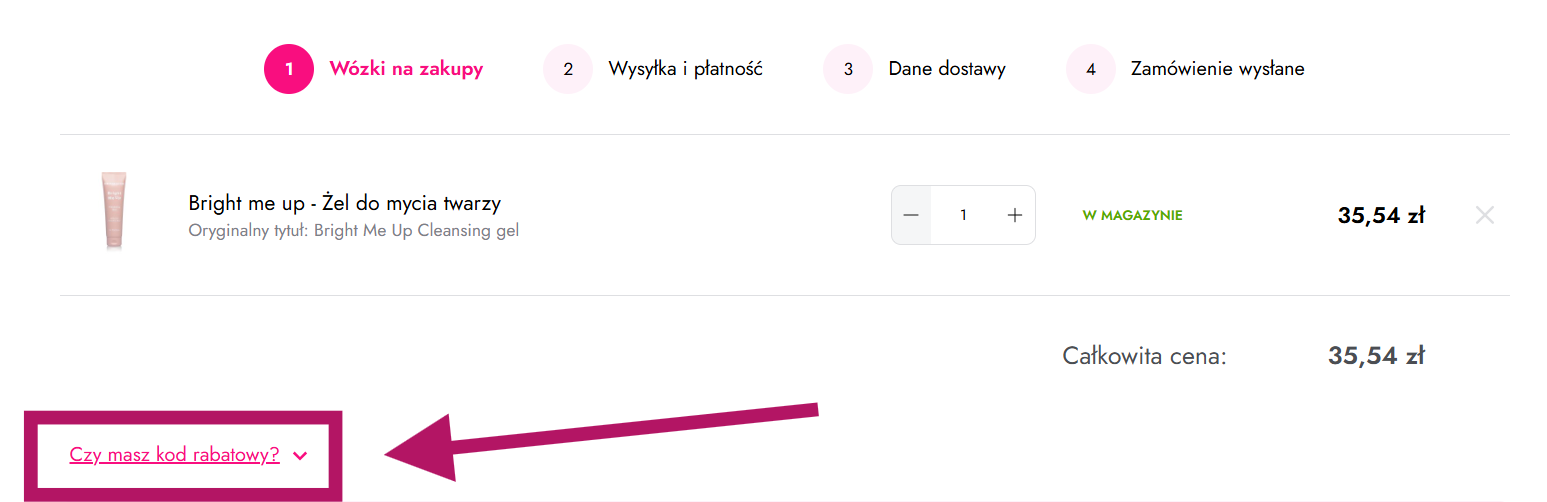Open the 'Czy masz kod rabatowy?' link
Image resolution: width=1547 pixels, height=502 pixels.
(174, 455)
